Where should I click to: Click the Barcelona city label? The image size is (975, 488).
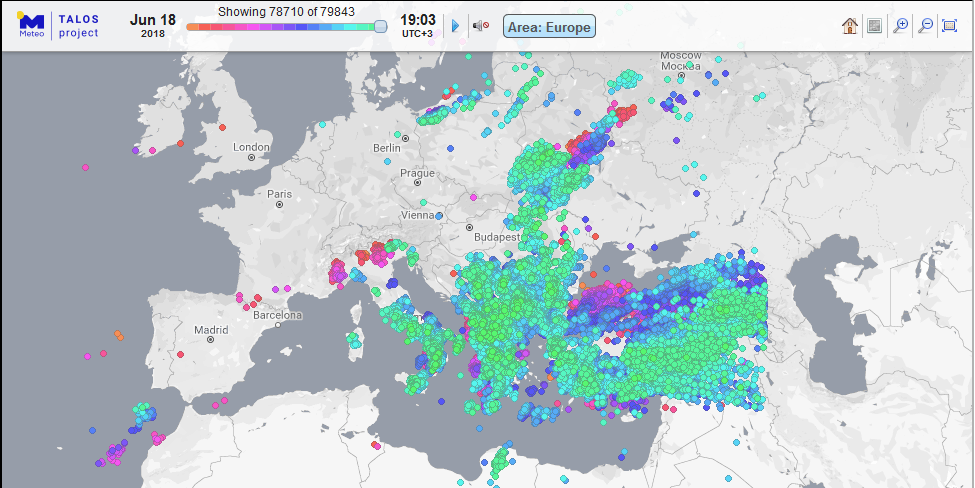coord(277,315)
